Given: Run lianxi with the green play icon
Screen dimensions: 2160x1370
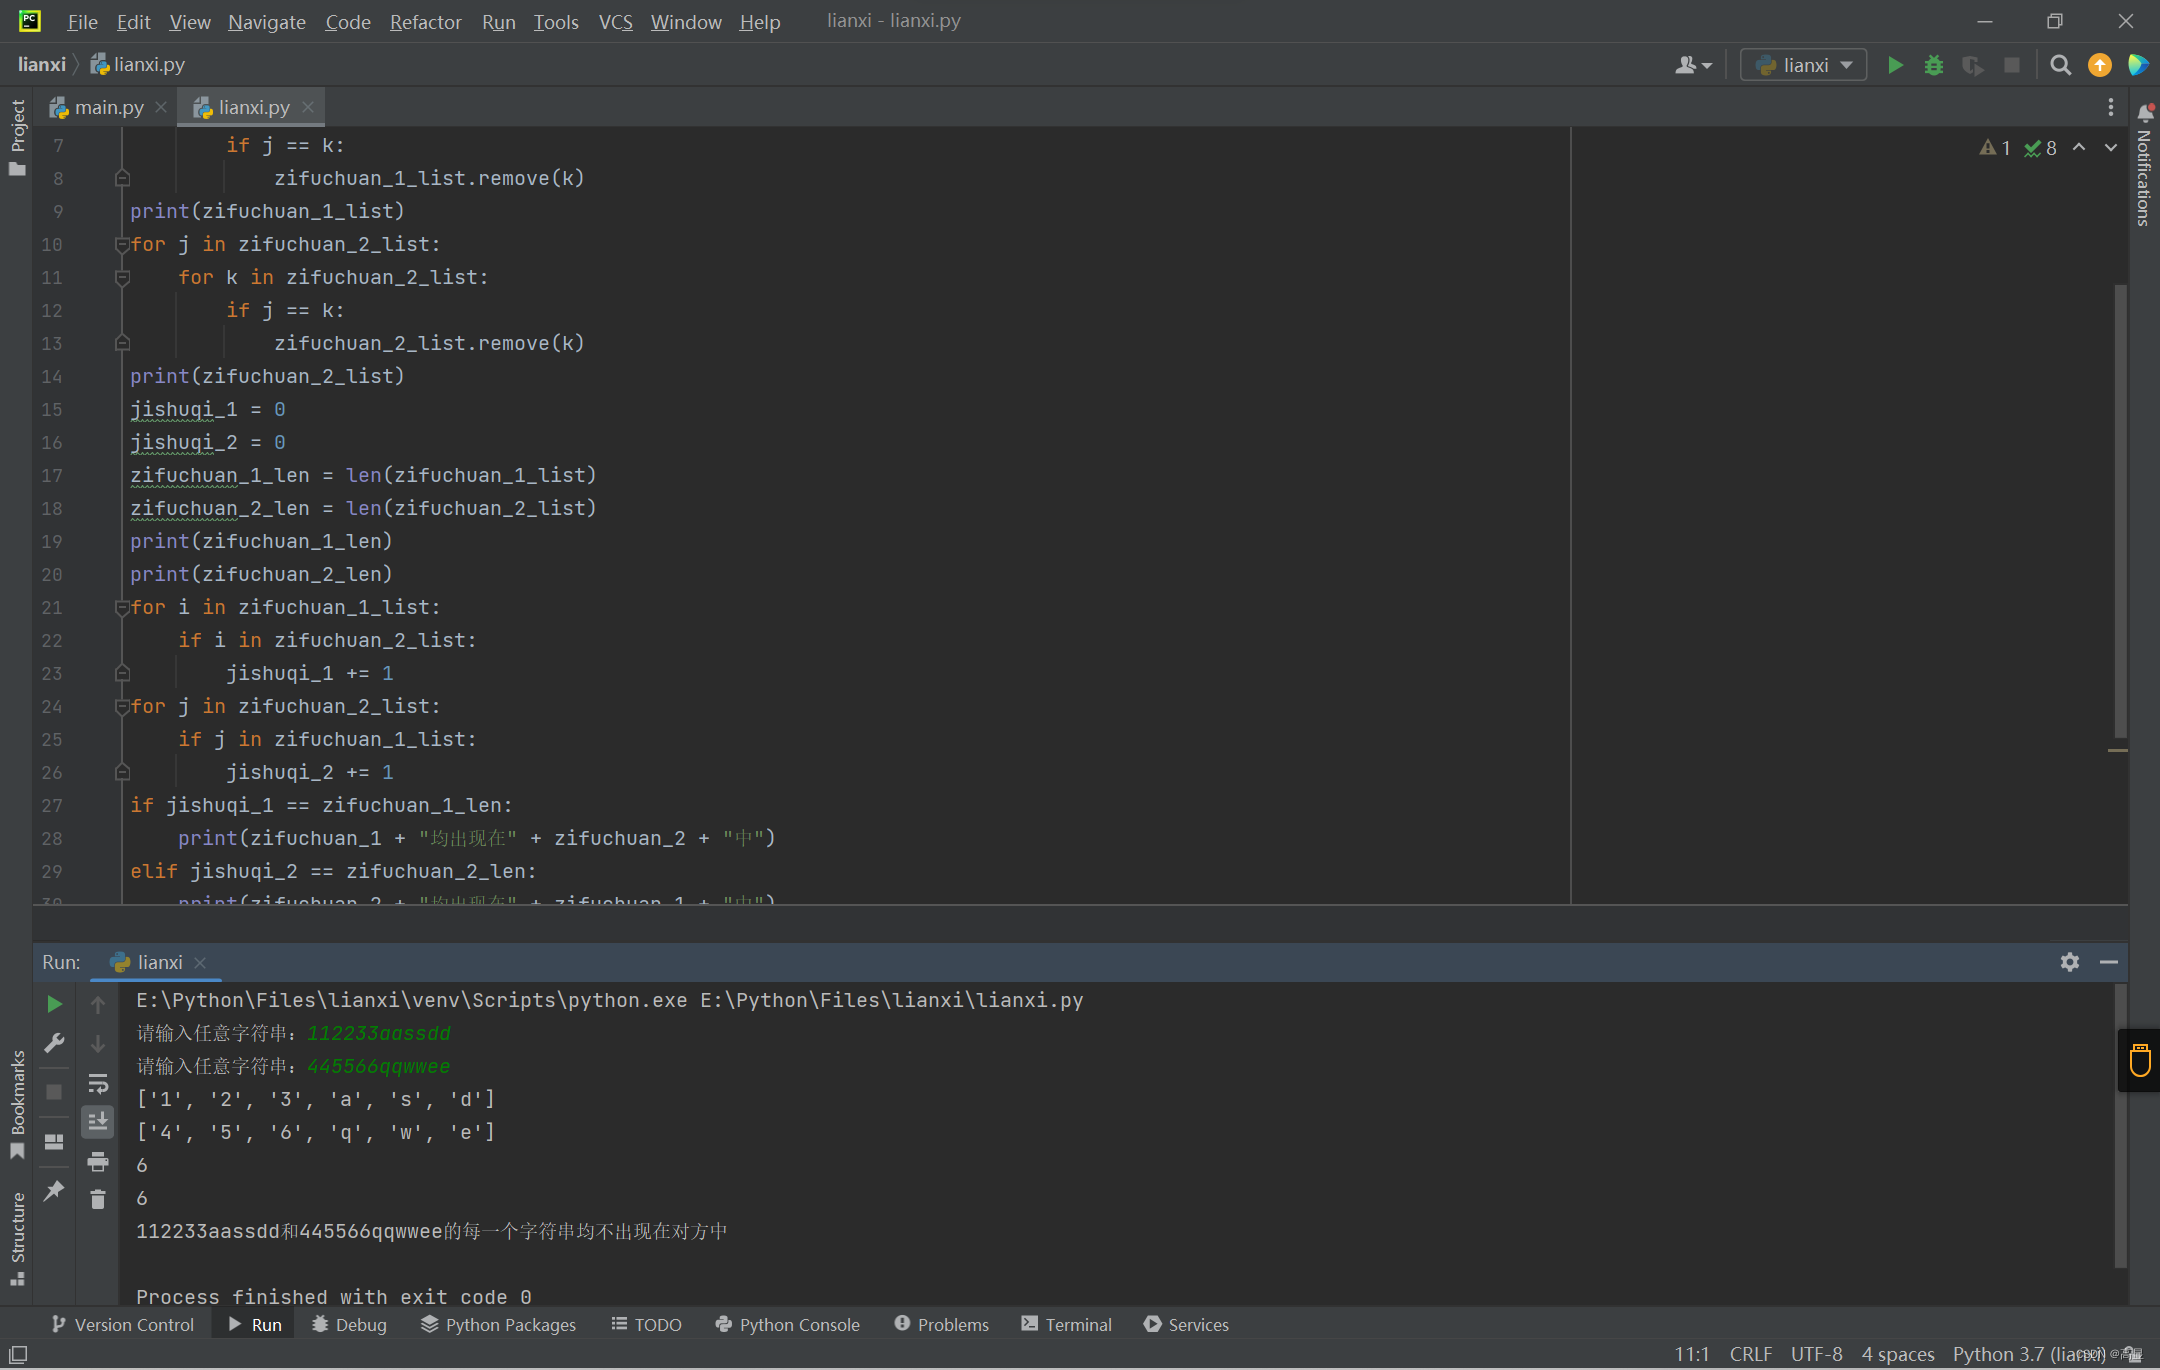Looking at the screenshot, I should (x=1895, y=65).
